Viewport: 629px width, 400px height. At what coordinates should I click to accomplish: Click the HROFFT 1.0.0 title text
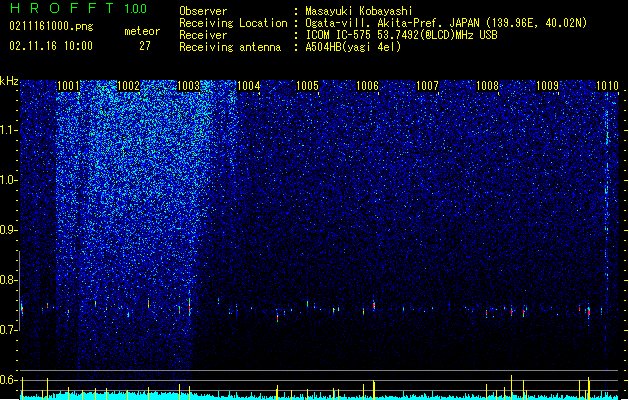click(x=78, y=8)
